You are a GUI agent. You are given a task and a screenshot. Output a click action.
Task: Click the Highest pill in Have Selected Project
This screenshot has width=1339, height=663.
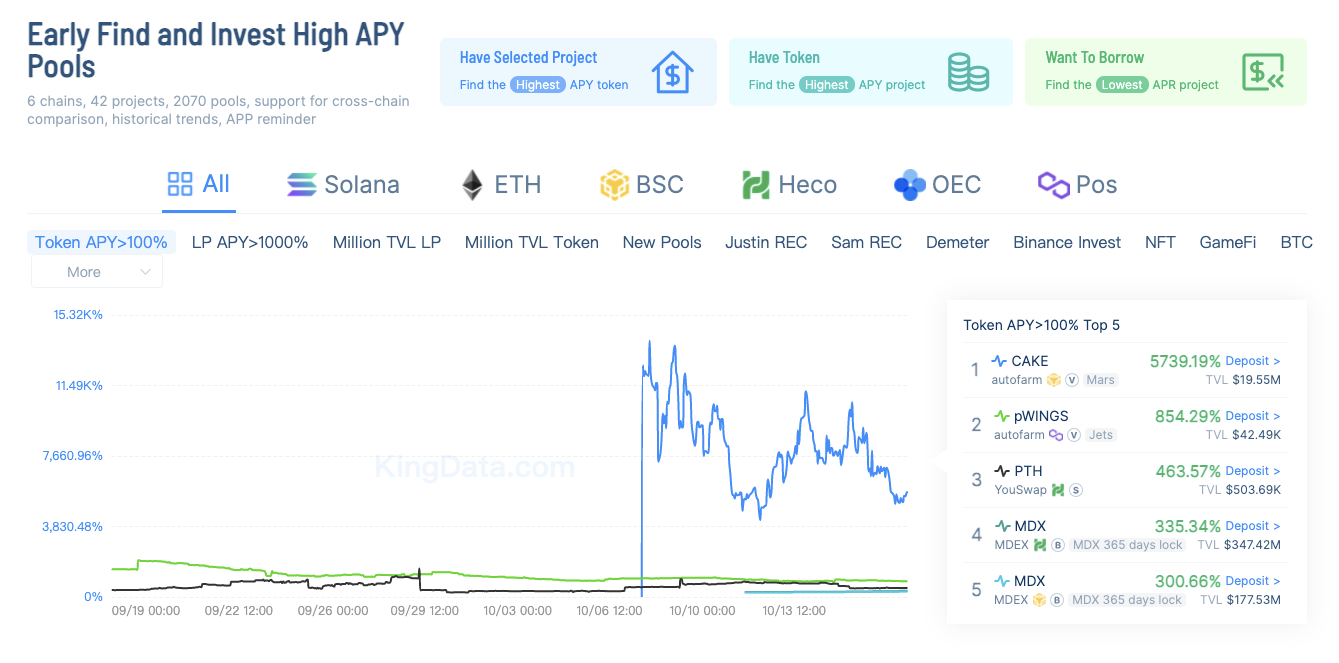538,85
